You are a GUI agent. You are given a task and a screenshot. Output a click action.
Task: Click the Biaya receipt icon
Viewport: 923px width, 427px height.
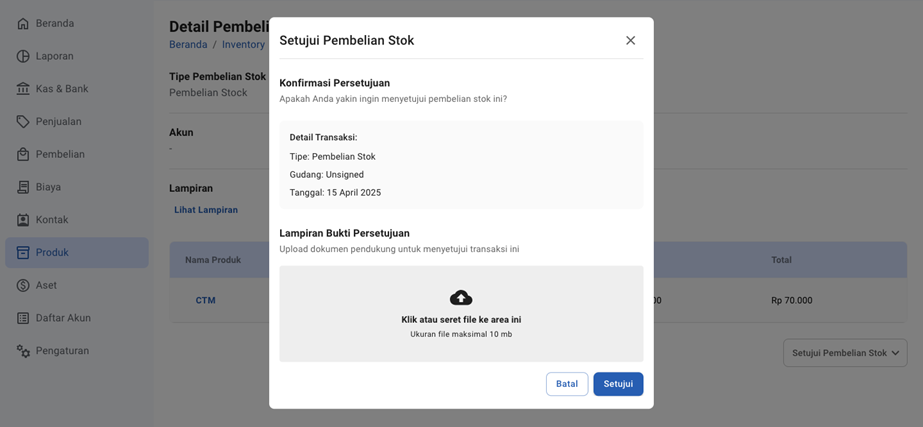(23, 187)
